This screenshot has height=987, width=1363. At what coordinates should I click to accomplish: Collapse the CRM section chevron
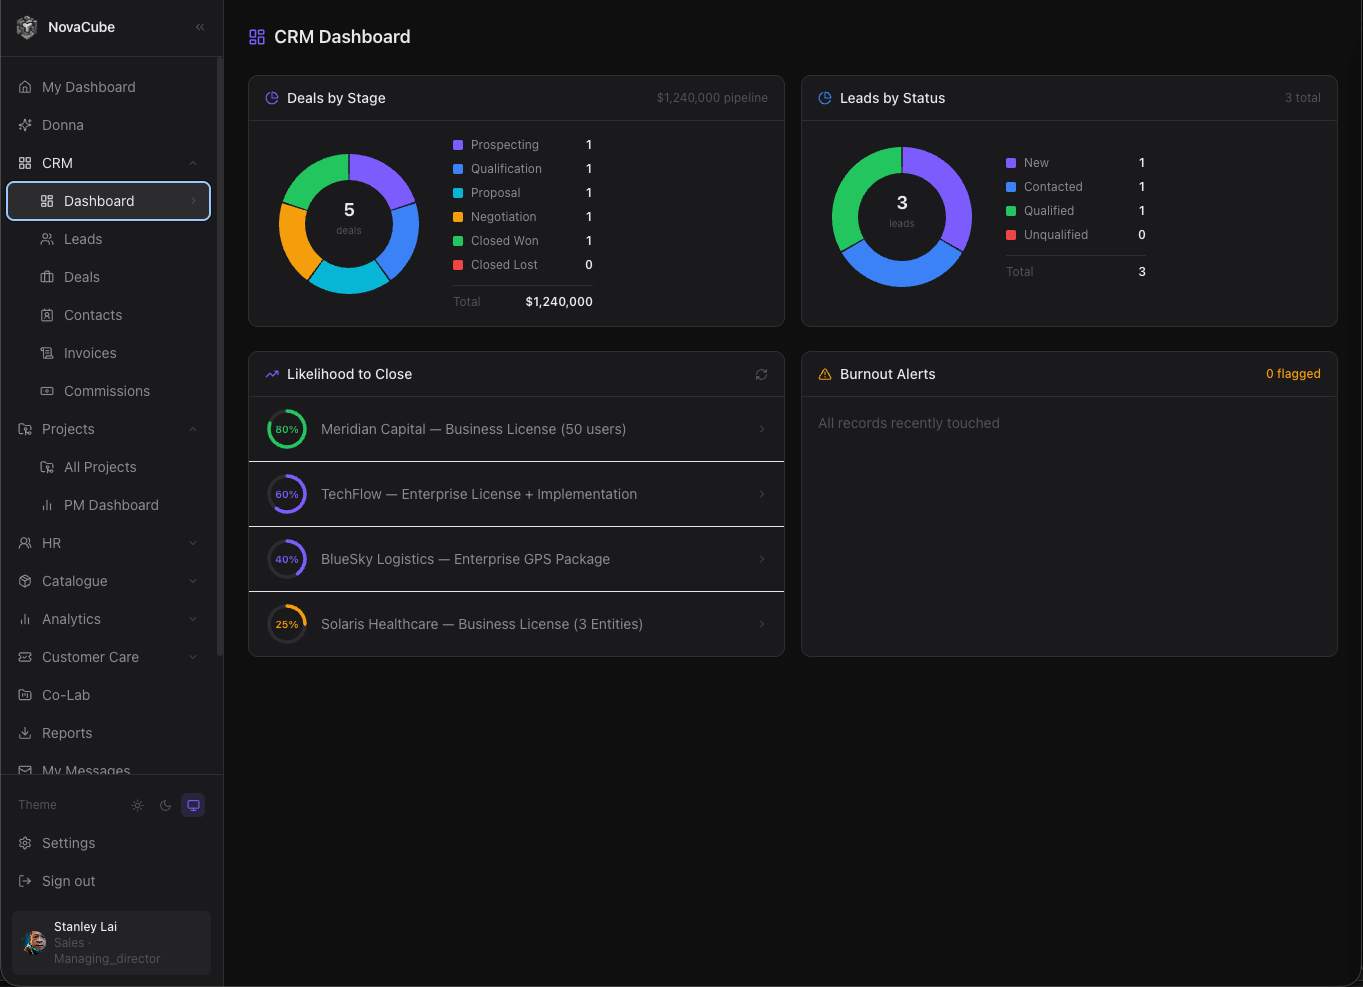193,163
